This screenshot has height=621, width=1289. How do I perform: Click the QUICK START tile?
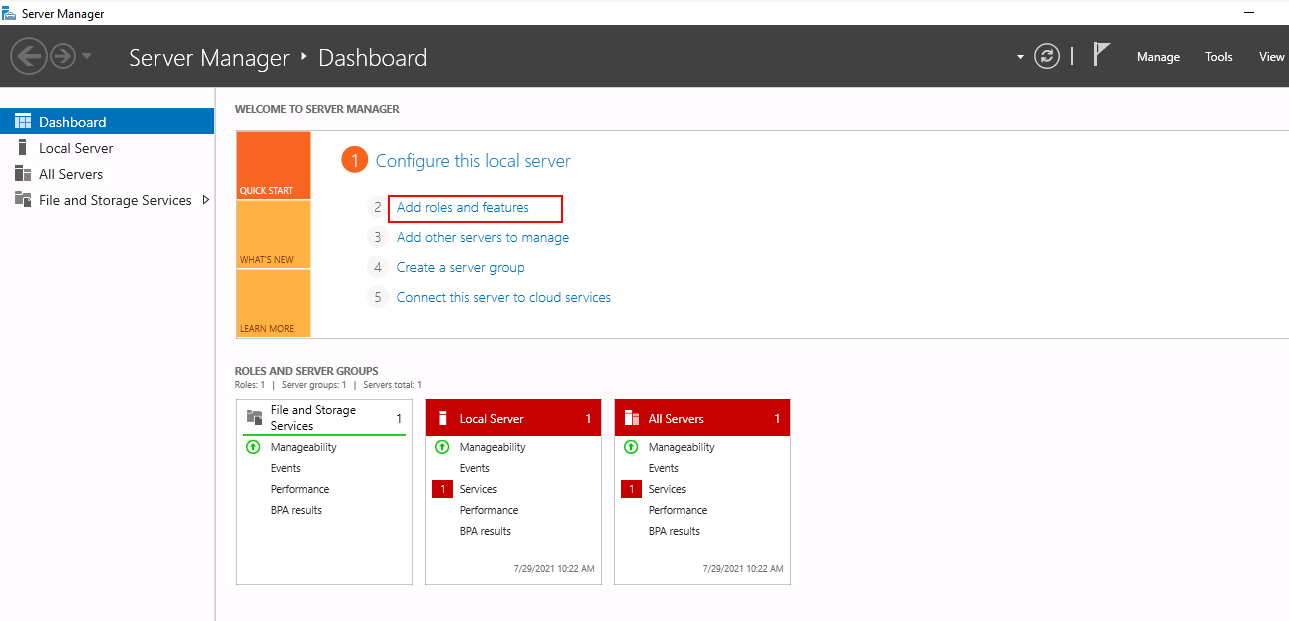[273, 165]
